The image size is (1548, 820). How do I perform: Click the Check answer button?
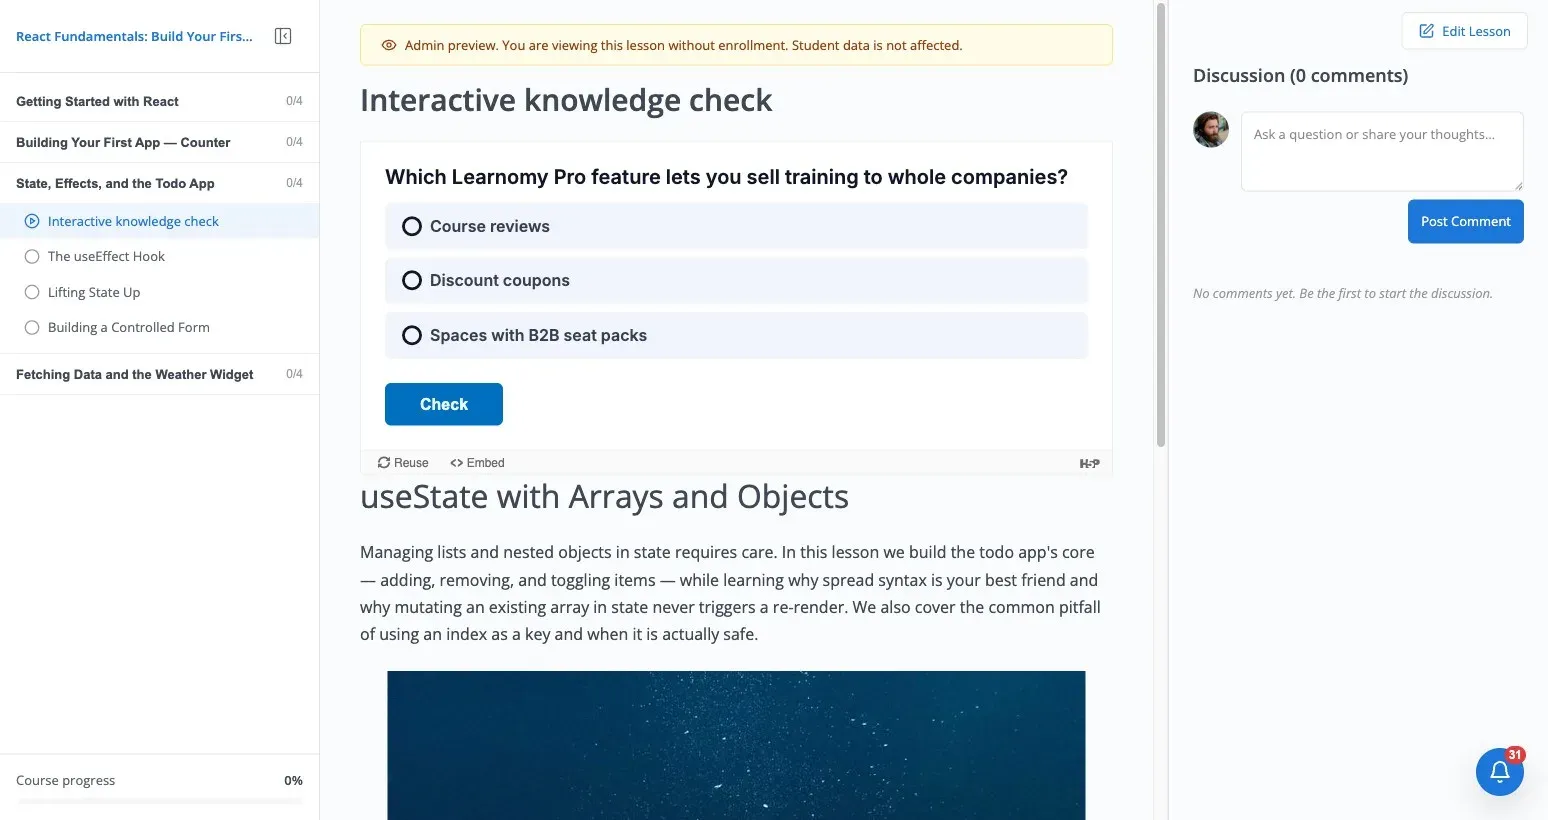tap(444, 404)
